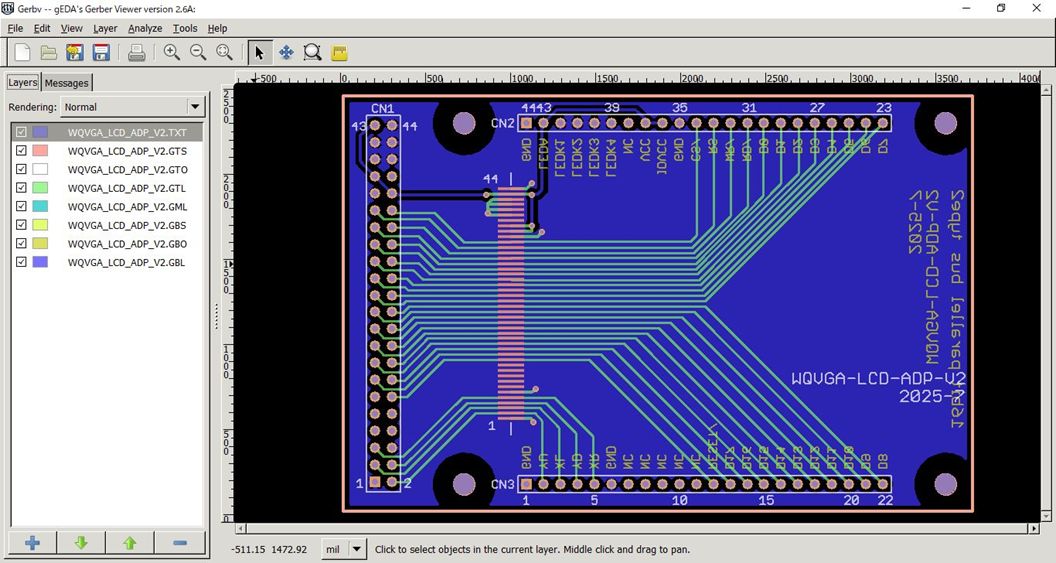Click the Zoom In magnifier icon
The image size is (1056, 563).
[172, 53]
